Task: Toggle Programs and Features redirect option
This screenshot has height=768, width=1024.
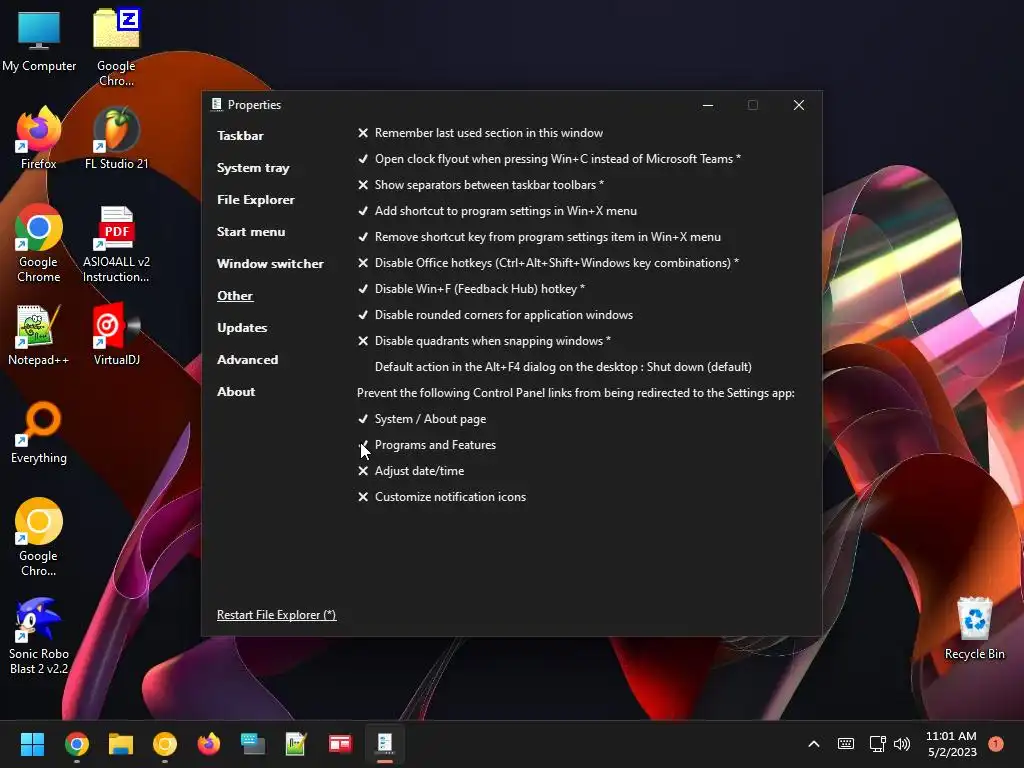Action: 426,445
